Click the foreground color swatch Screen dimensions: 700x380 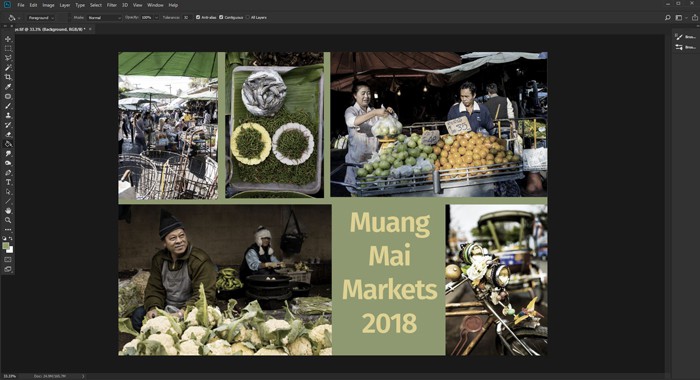tap(6, 246)
